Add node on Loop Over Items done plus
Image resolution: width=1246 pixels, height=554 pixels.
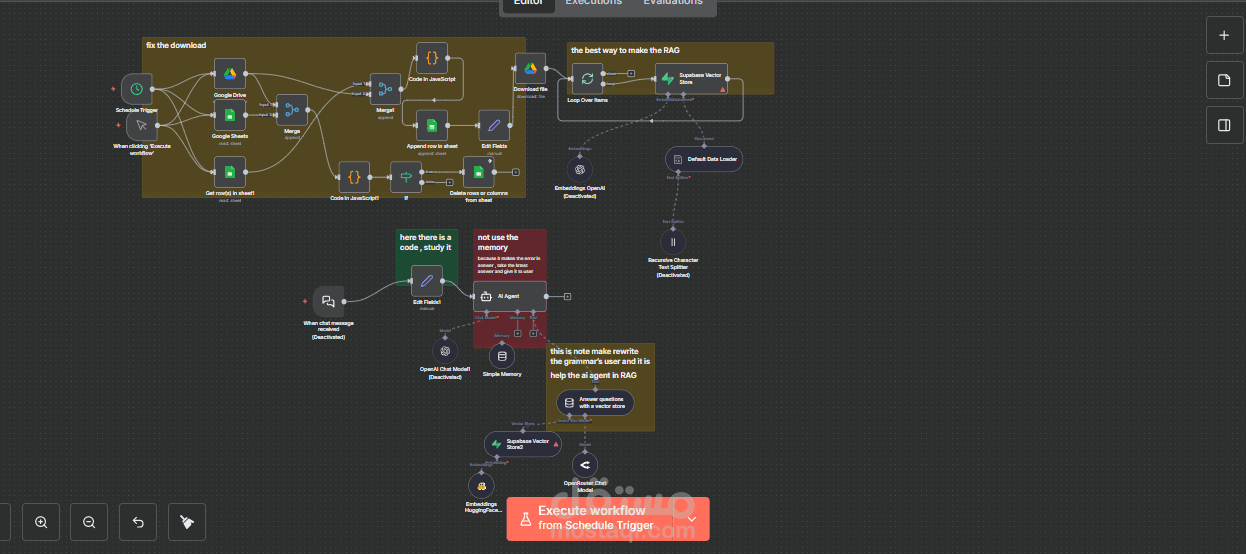point(631,73)
